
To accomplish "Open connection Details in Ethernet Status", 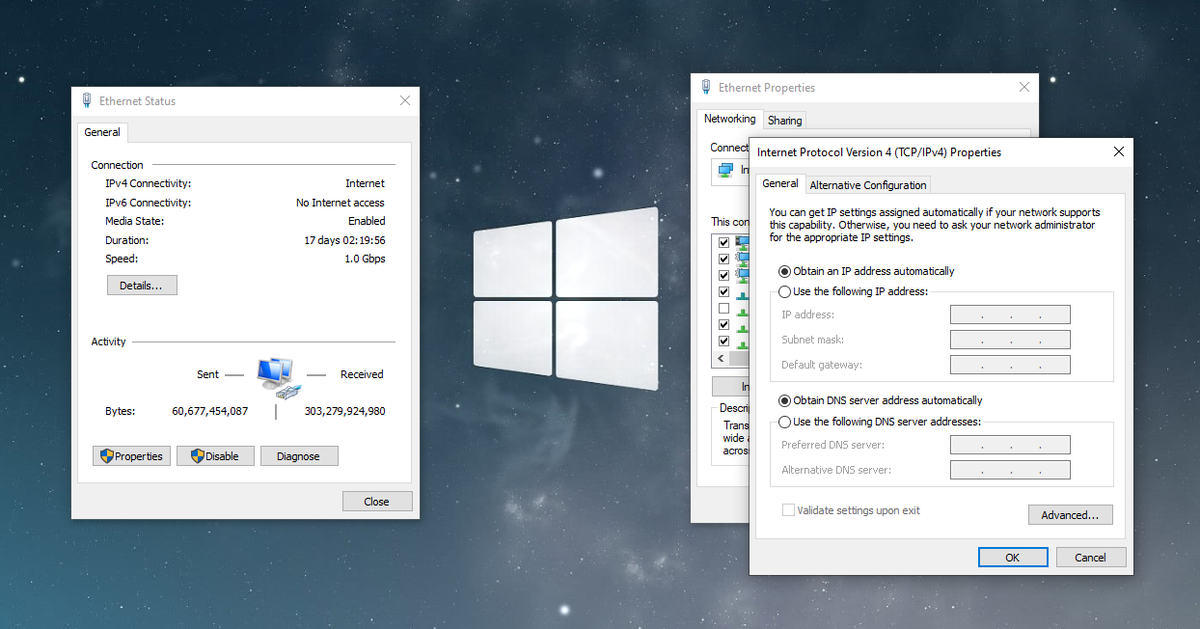I will pyautogui.click(x=141, y=284).
